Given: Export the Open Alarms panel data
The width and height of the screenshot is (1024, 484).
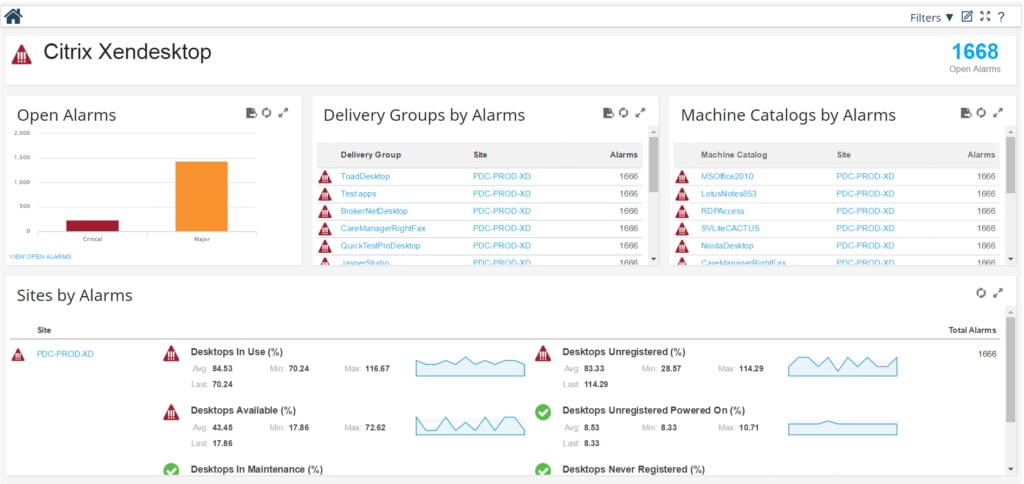Looking at the screenshot, I should (x=251, y=113).
